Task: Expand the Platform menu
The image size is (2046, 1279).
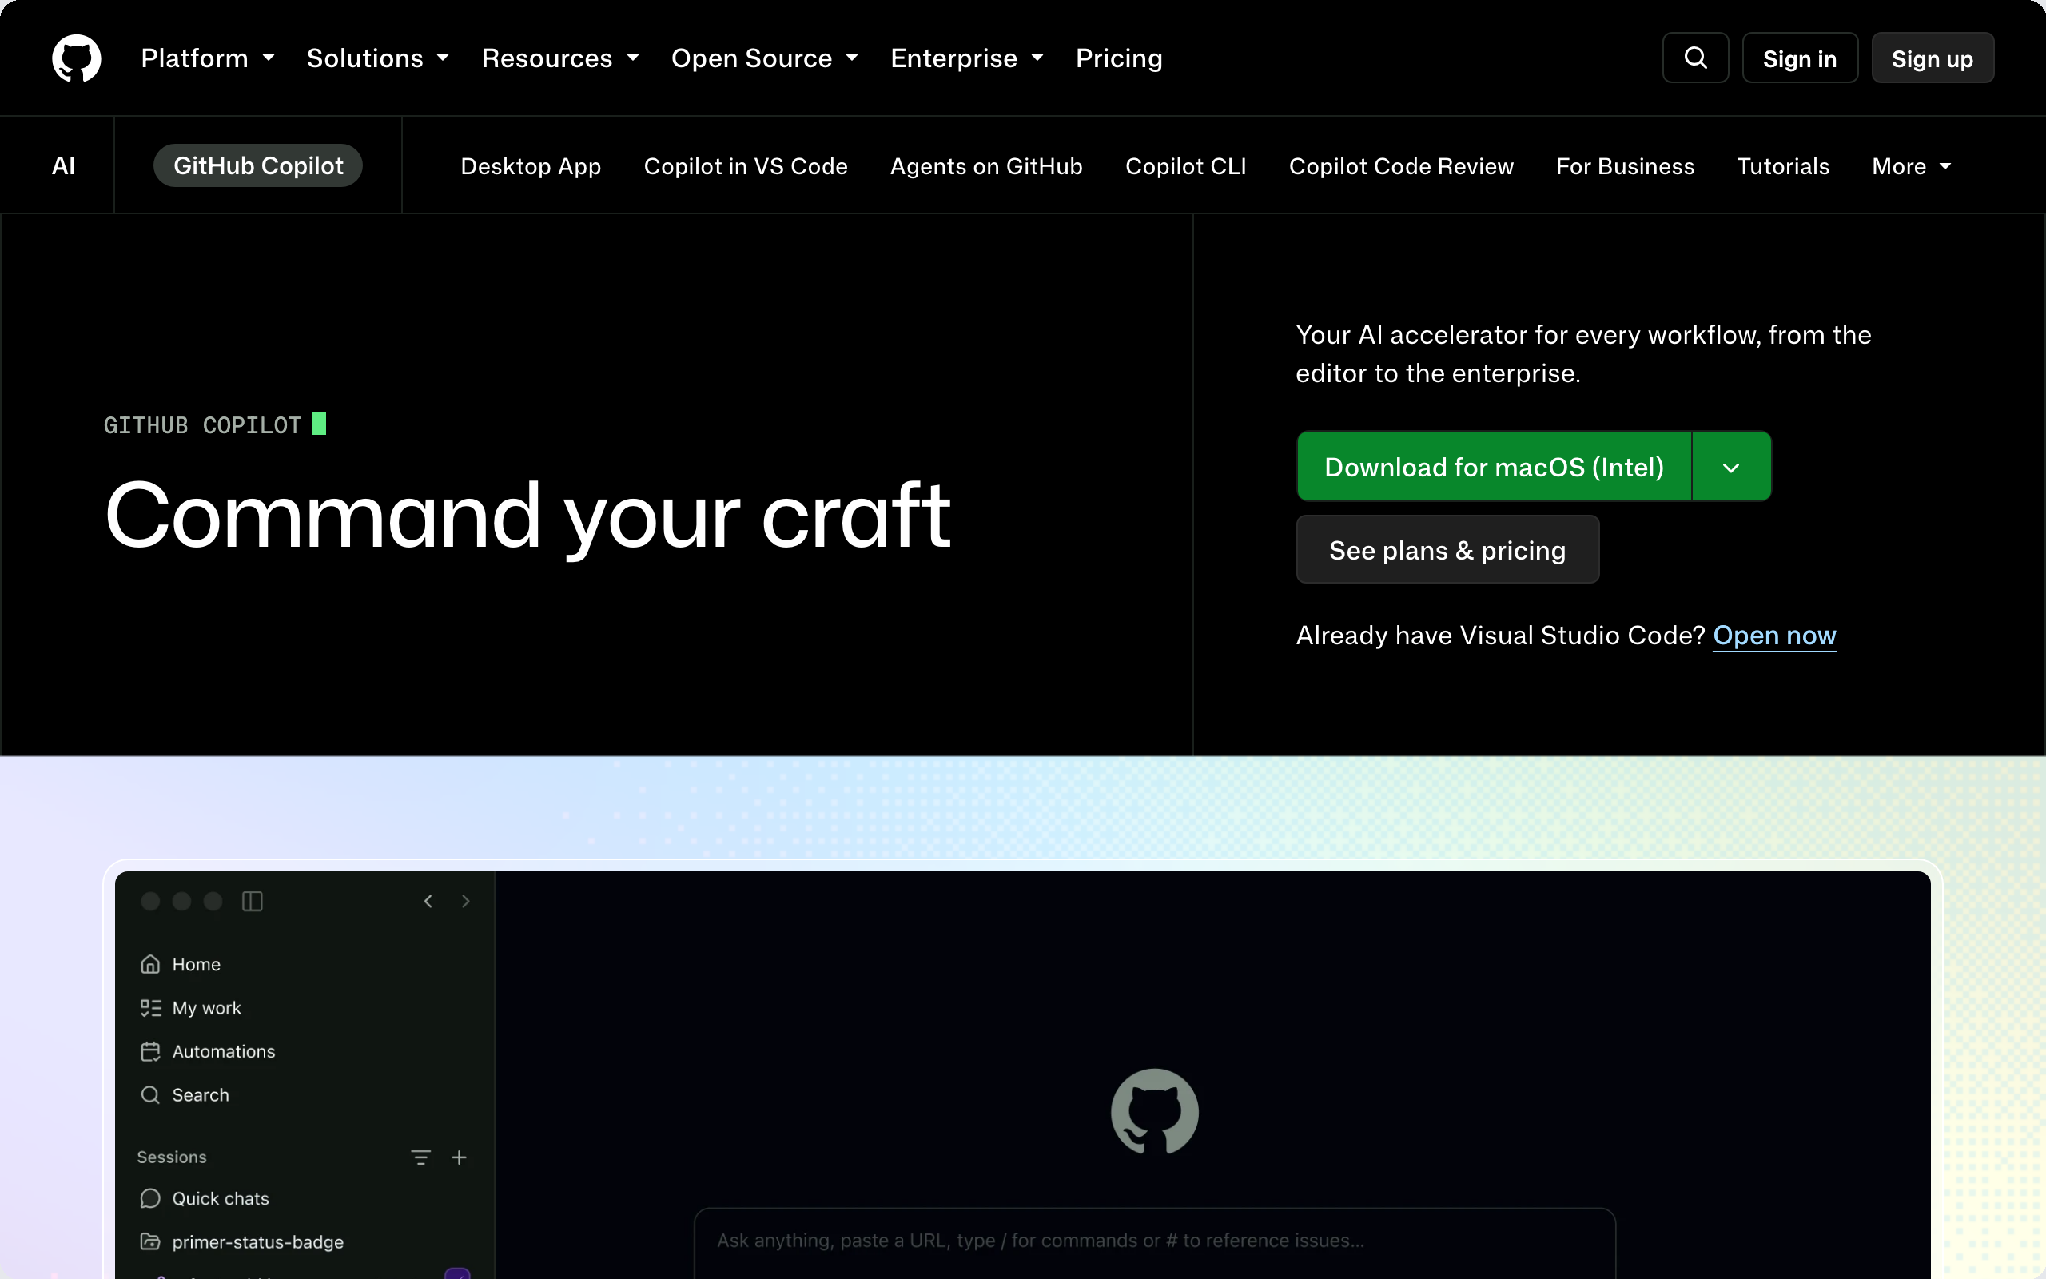Action: (208, 58)
